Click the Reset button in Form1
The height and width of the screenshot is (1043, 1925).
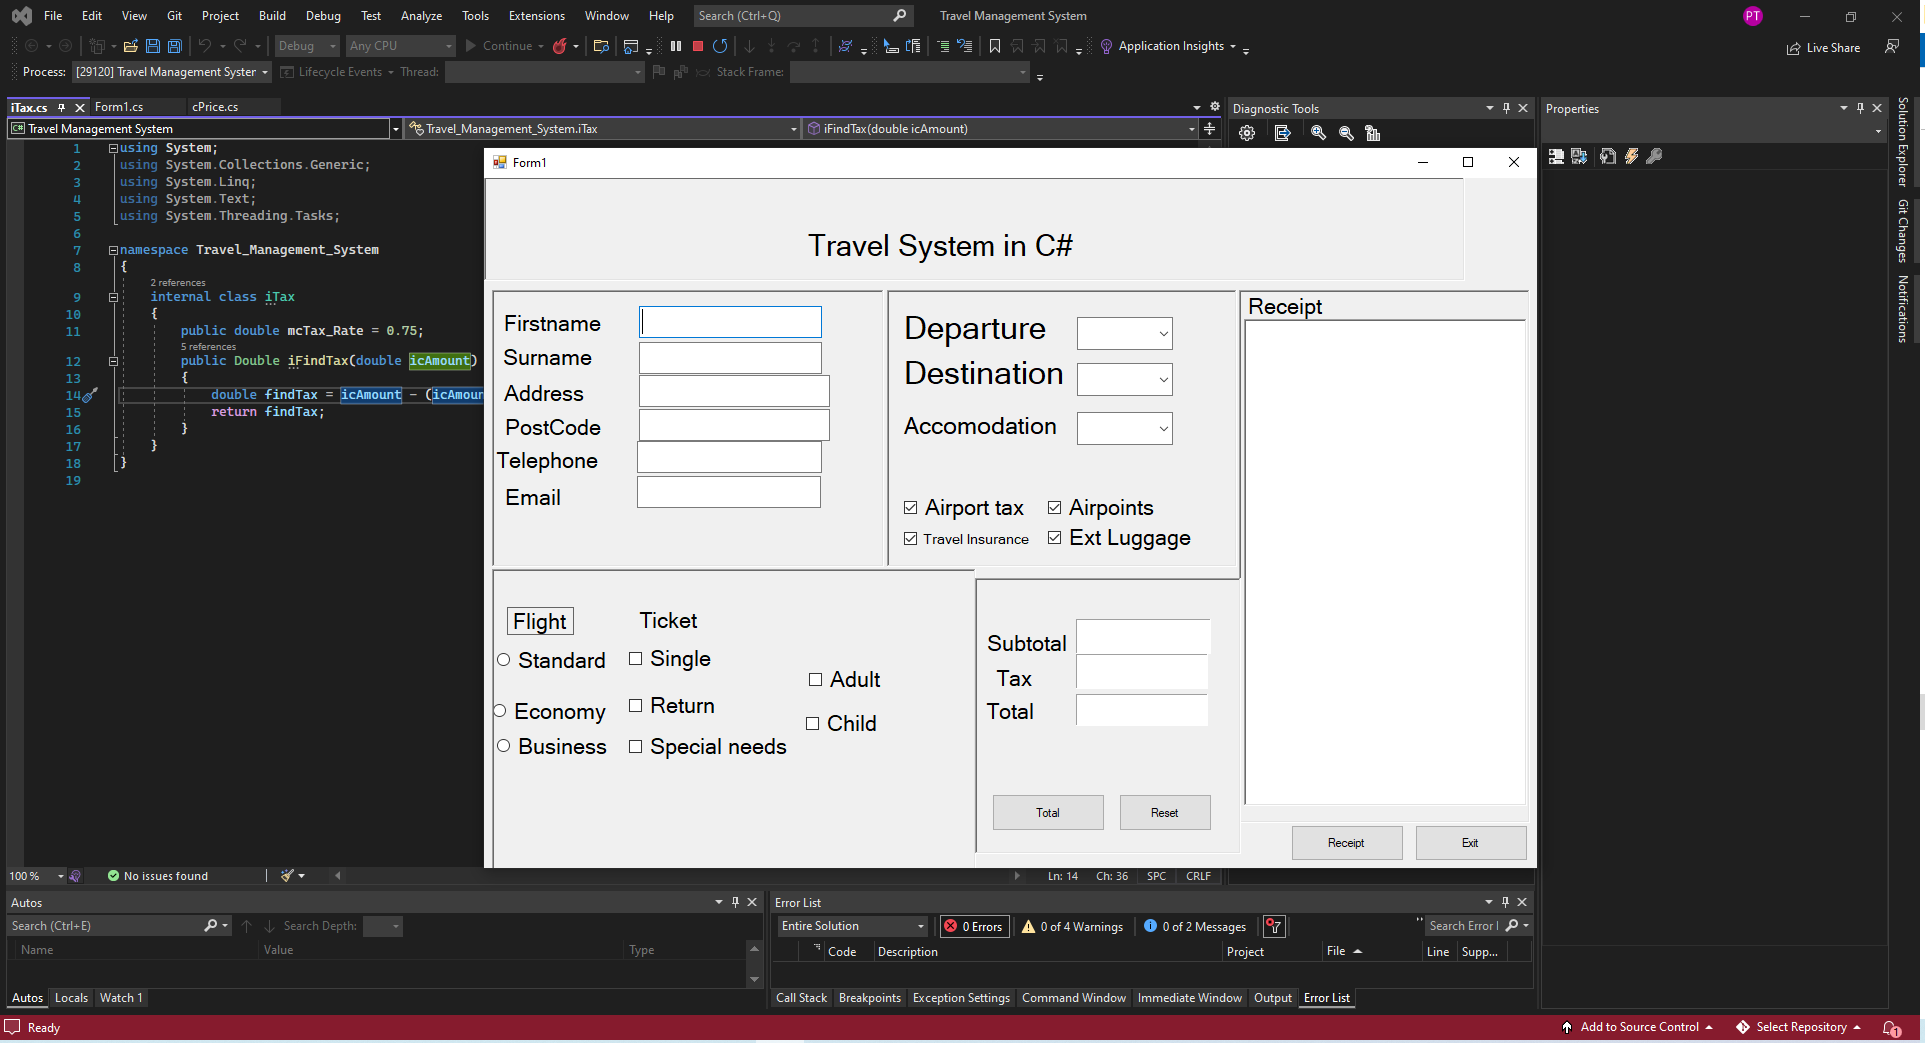pos(1165,813)
